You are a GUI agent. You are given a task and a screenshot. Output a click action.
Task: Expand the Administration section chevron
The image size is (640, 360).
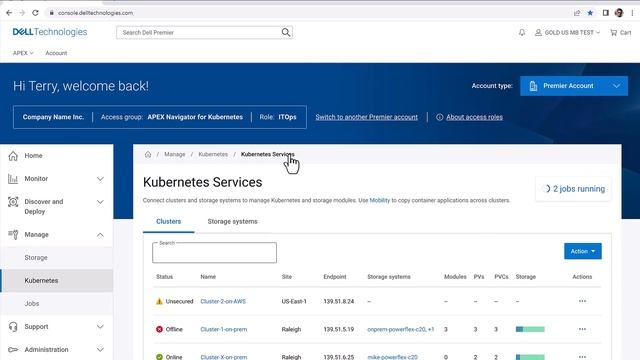coord(100,350)
